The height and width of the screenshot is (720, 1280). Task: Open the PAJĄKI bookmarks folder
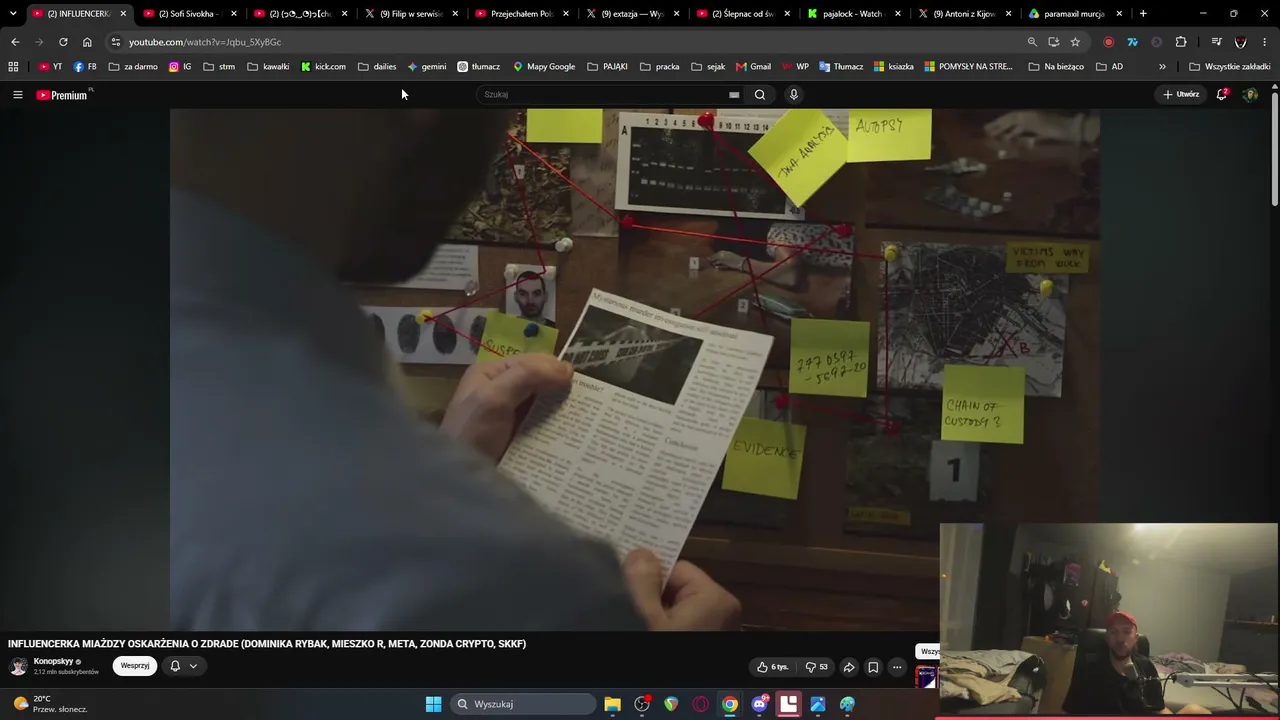(x=608, y=67)
